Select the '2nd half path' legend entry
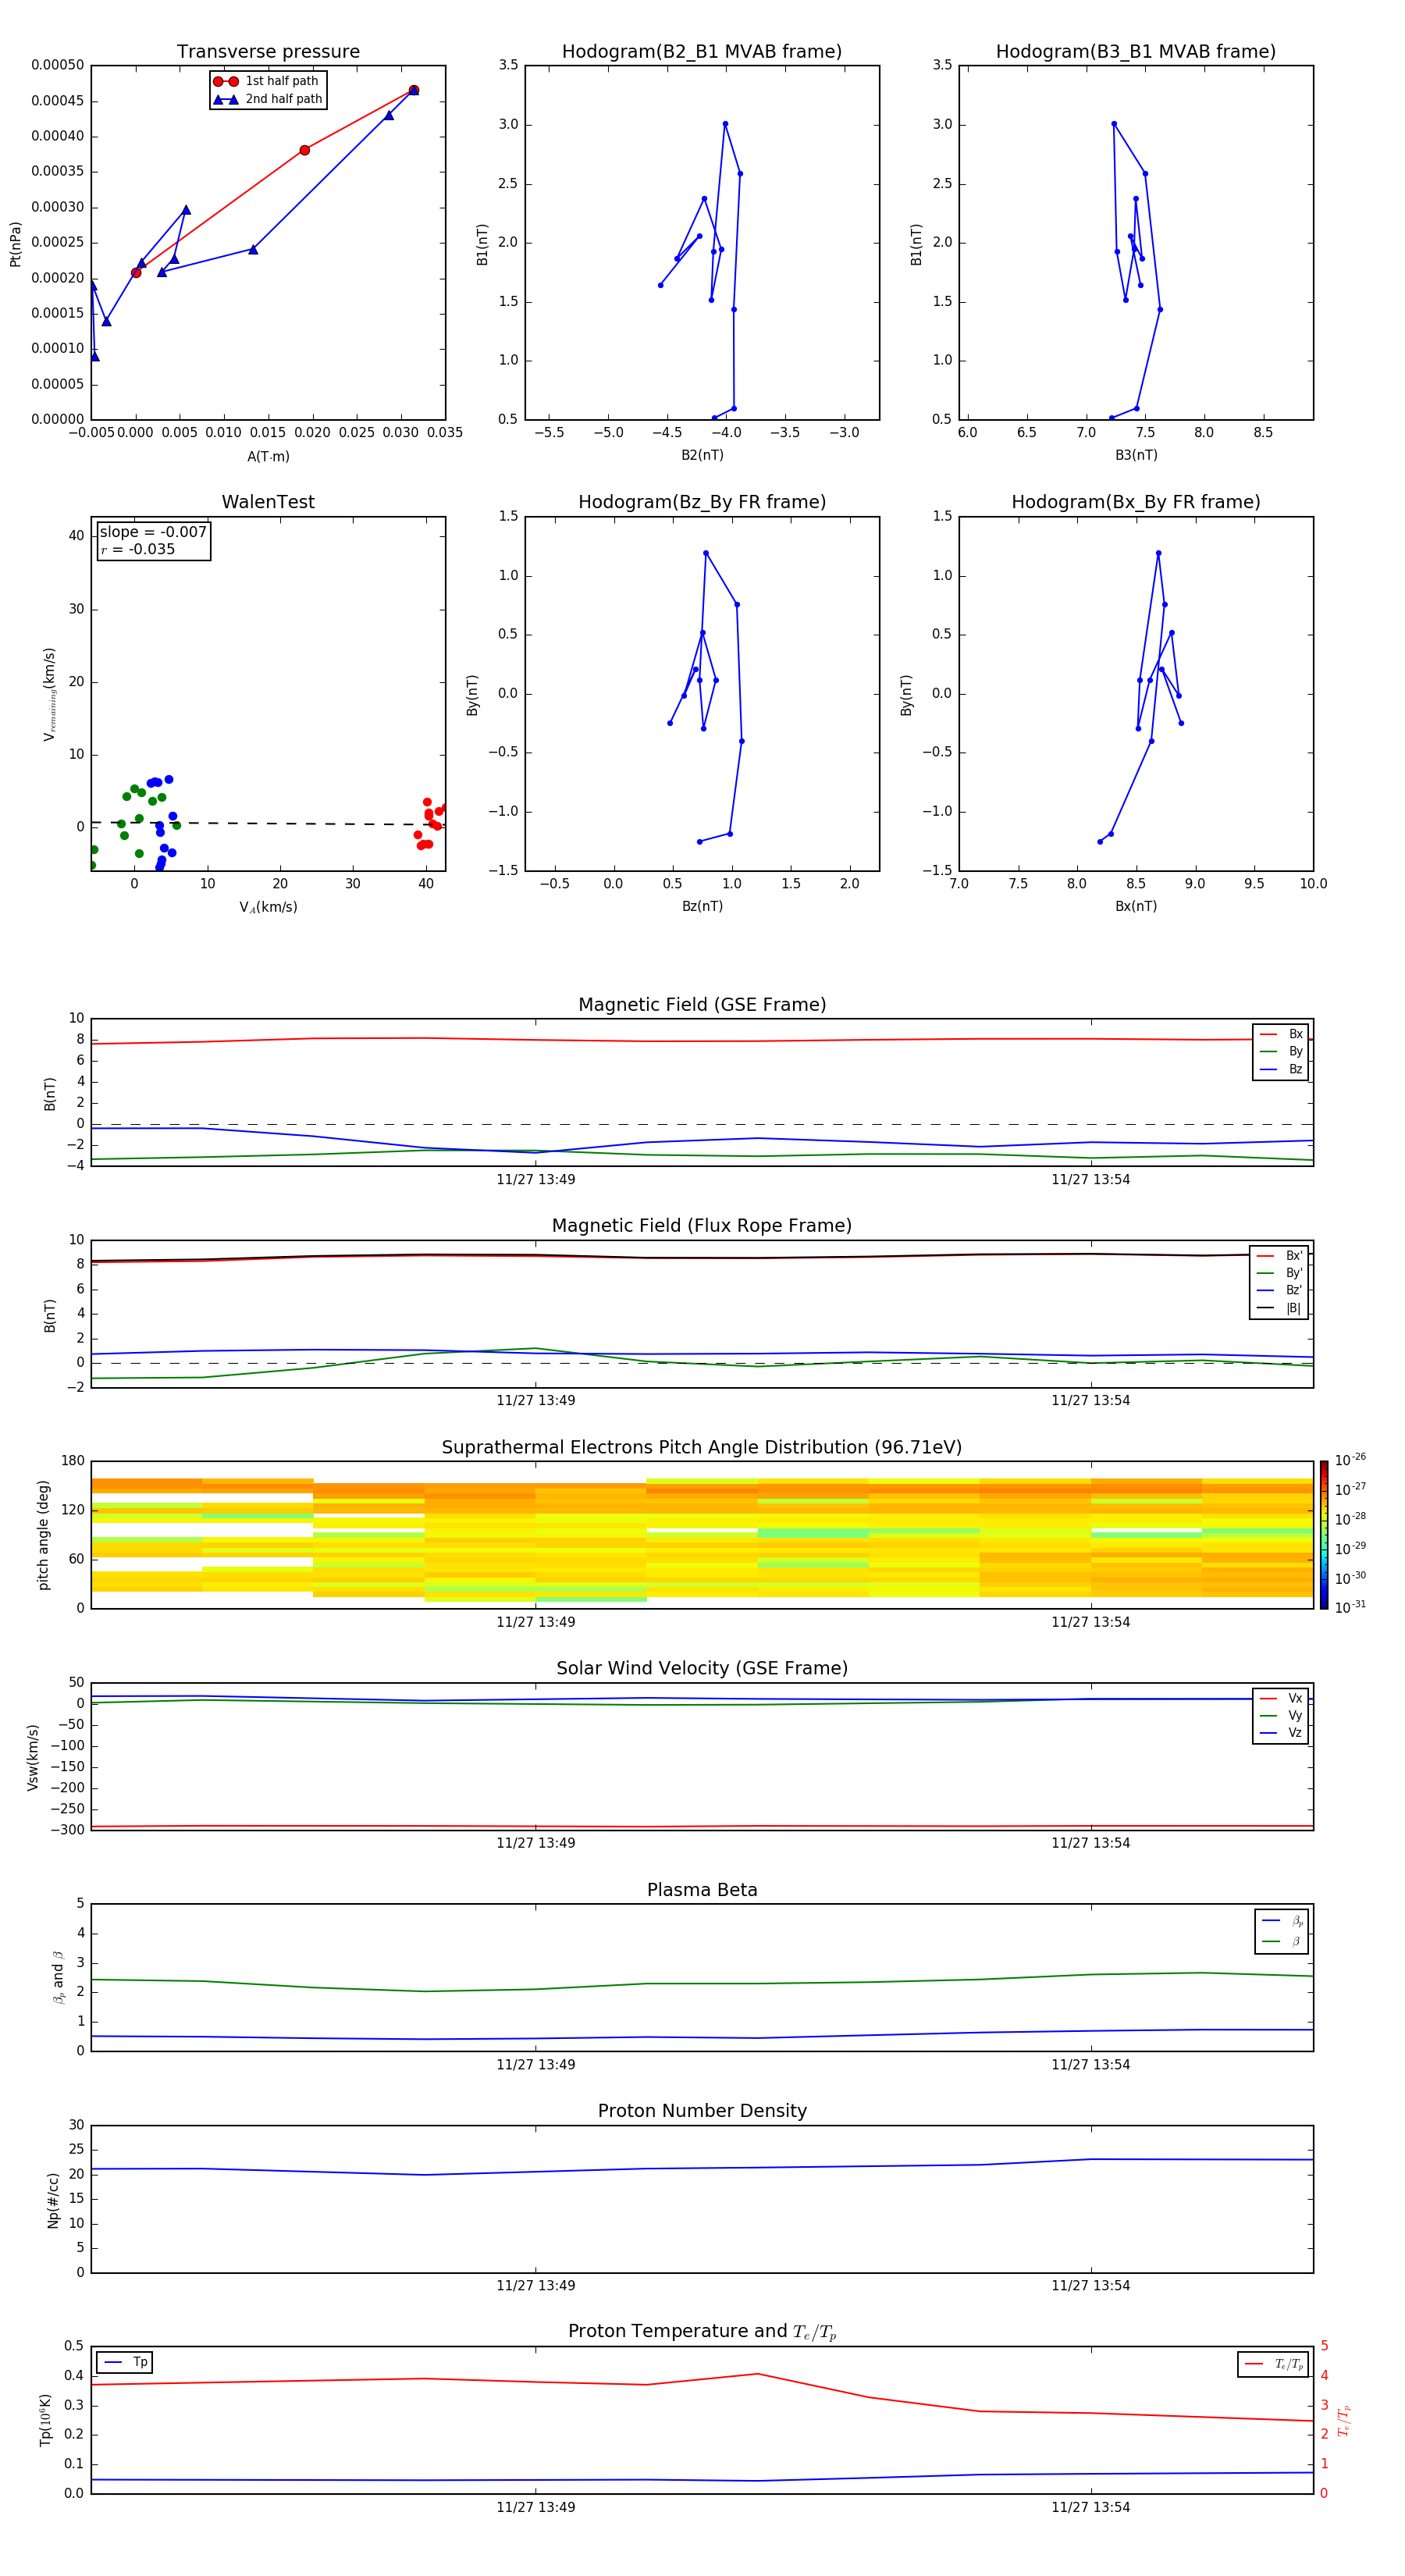Viewport: 1405px width, 2576px height. pyautogui.click(x=267, y=99)
